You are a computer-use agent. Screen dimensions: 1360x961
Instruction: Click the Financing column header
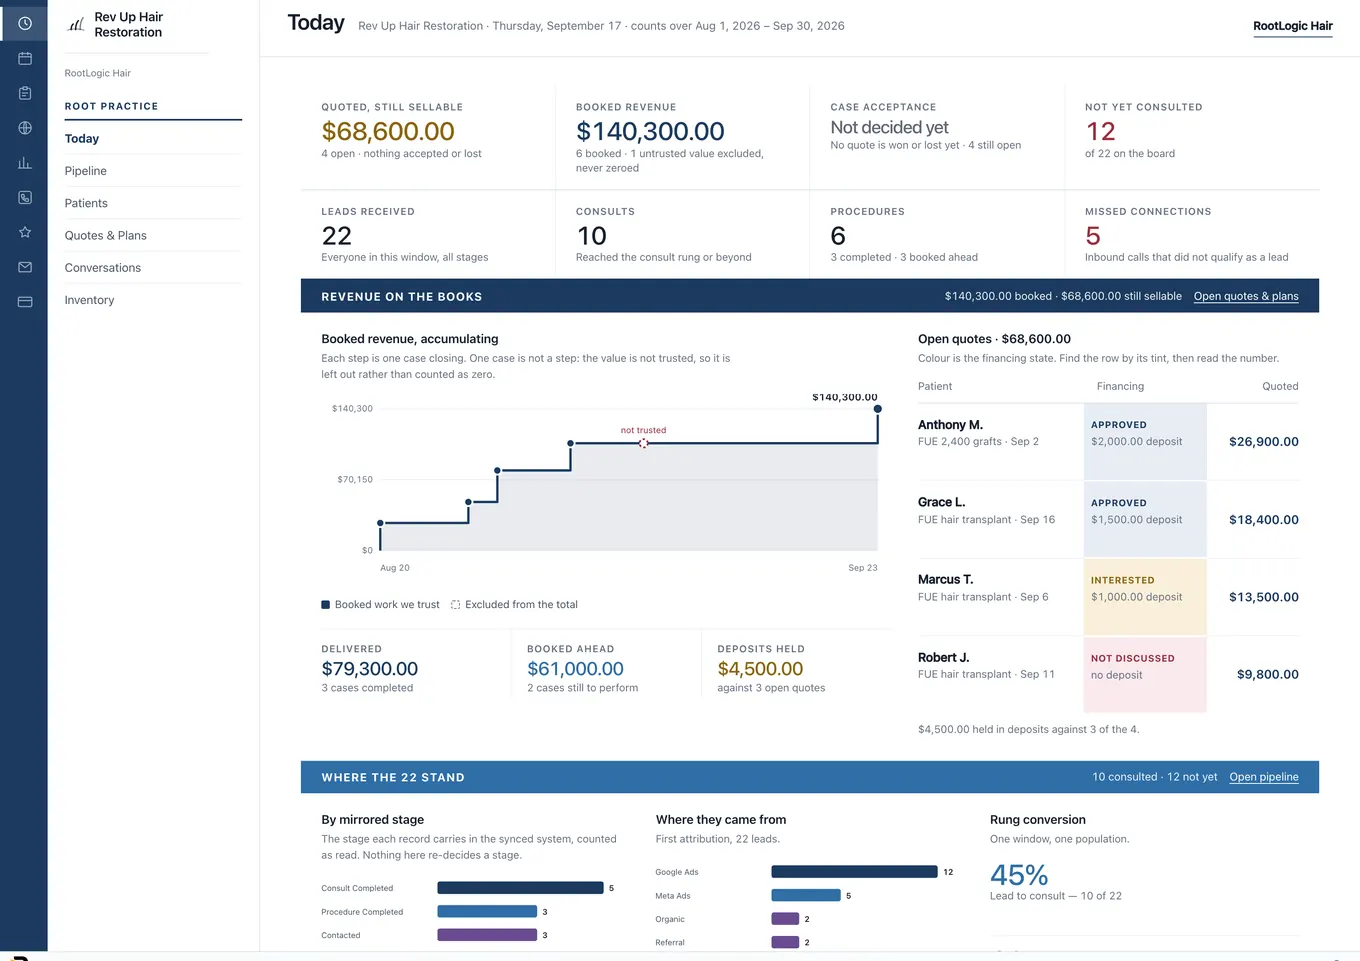coord(1120,387)
